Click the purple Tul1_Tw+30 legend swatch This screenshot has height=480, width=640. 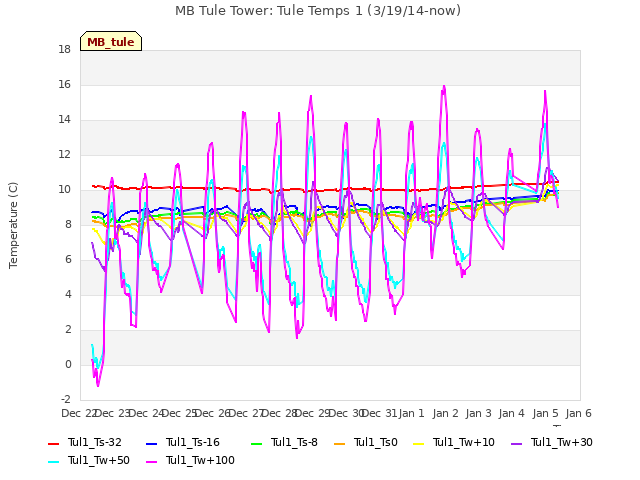pos(516,444)
